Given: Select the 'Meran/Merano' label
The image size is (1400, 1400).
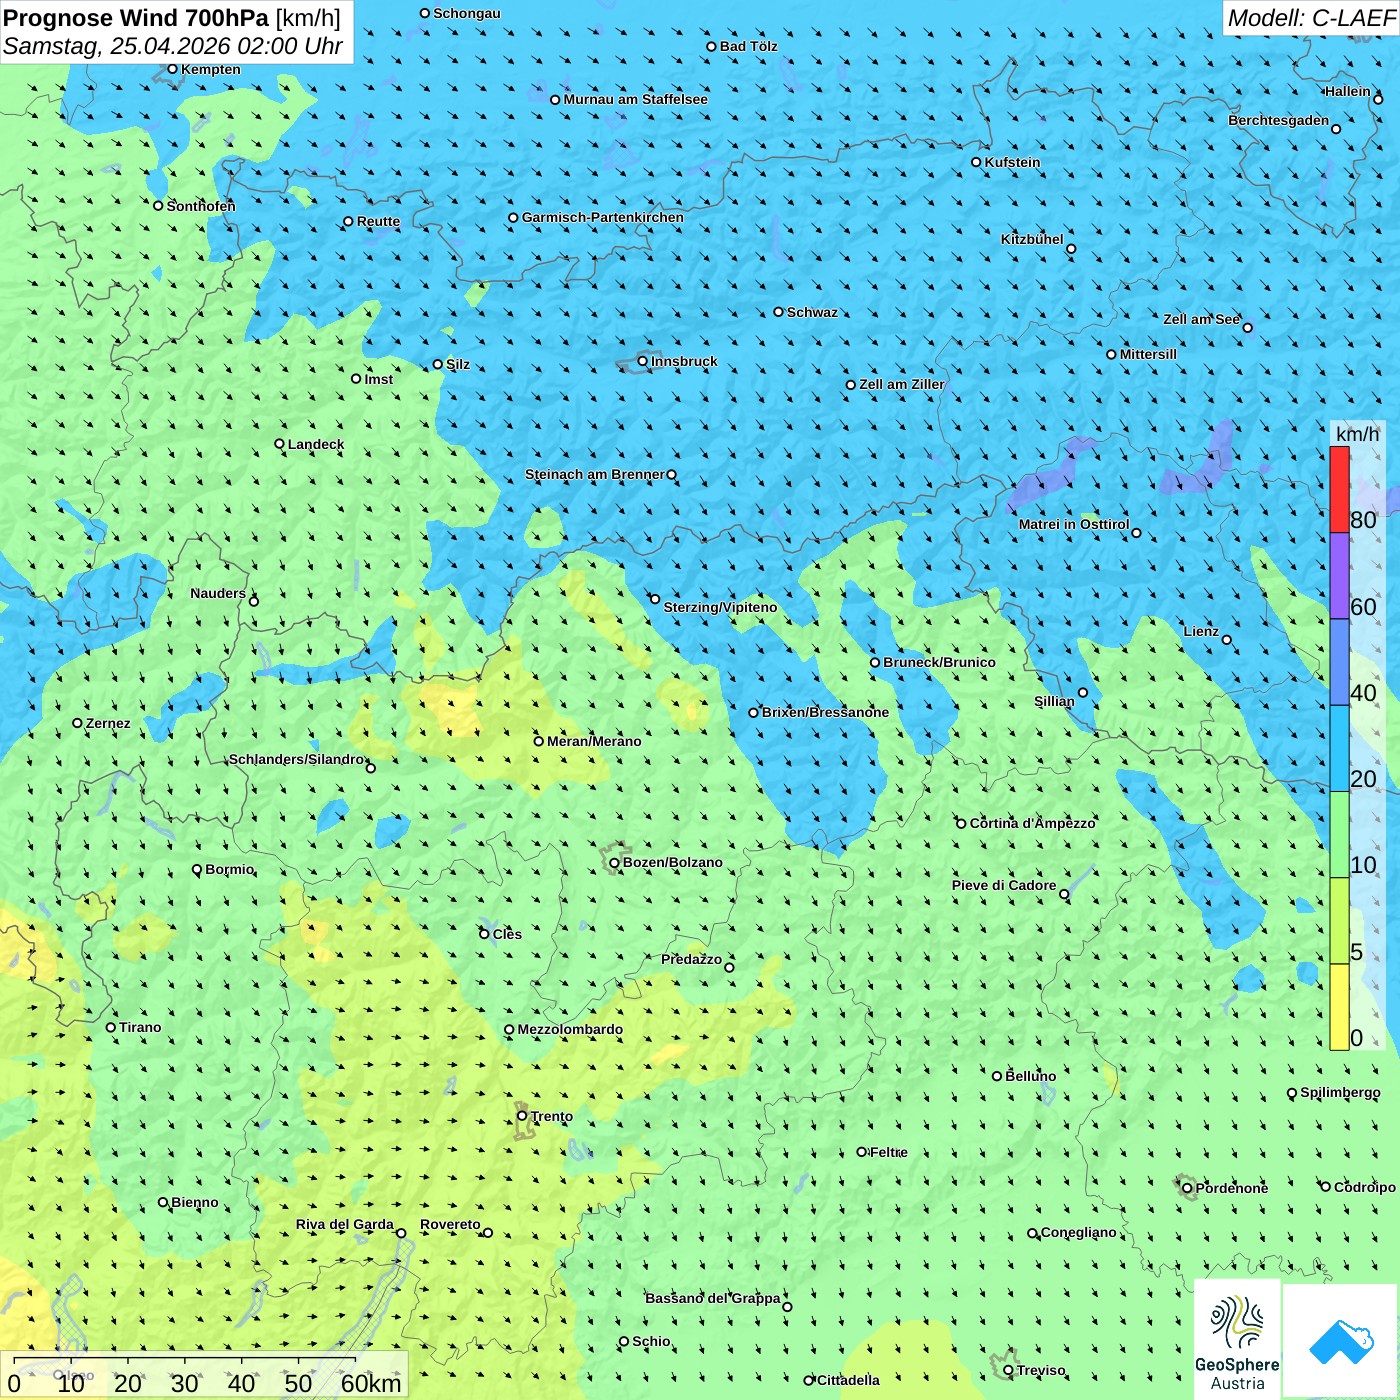Looking at the screenshot, I should pos(594,741).
